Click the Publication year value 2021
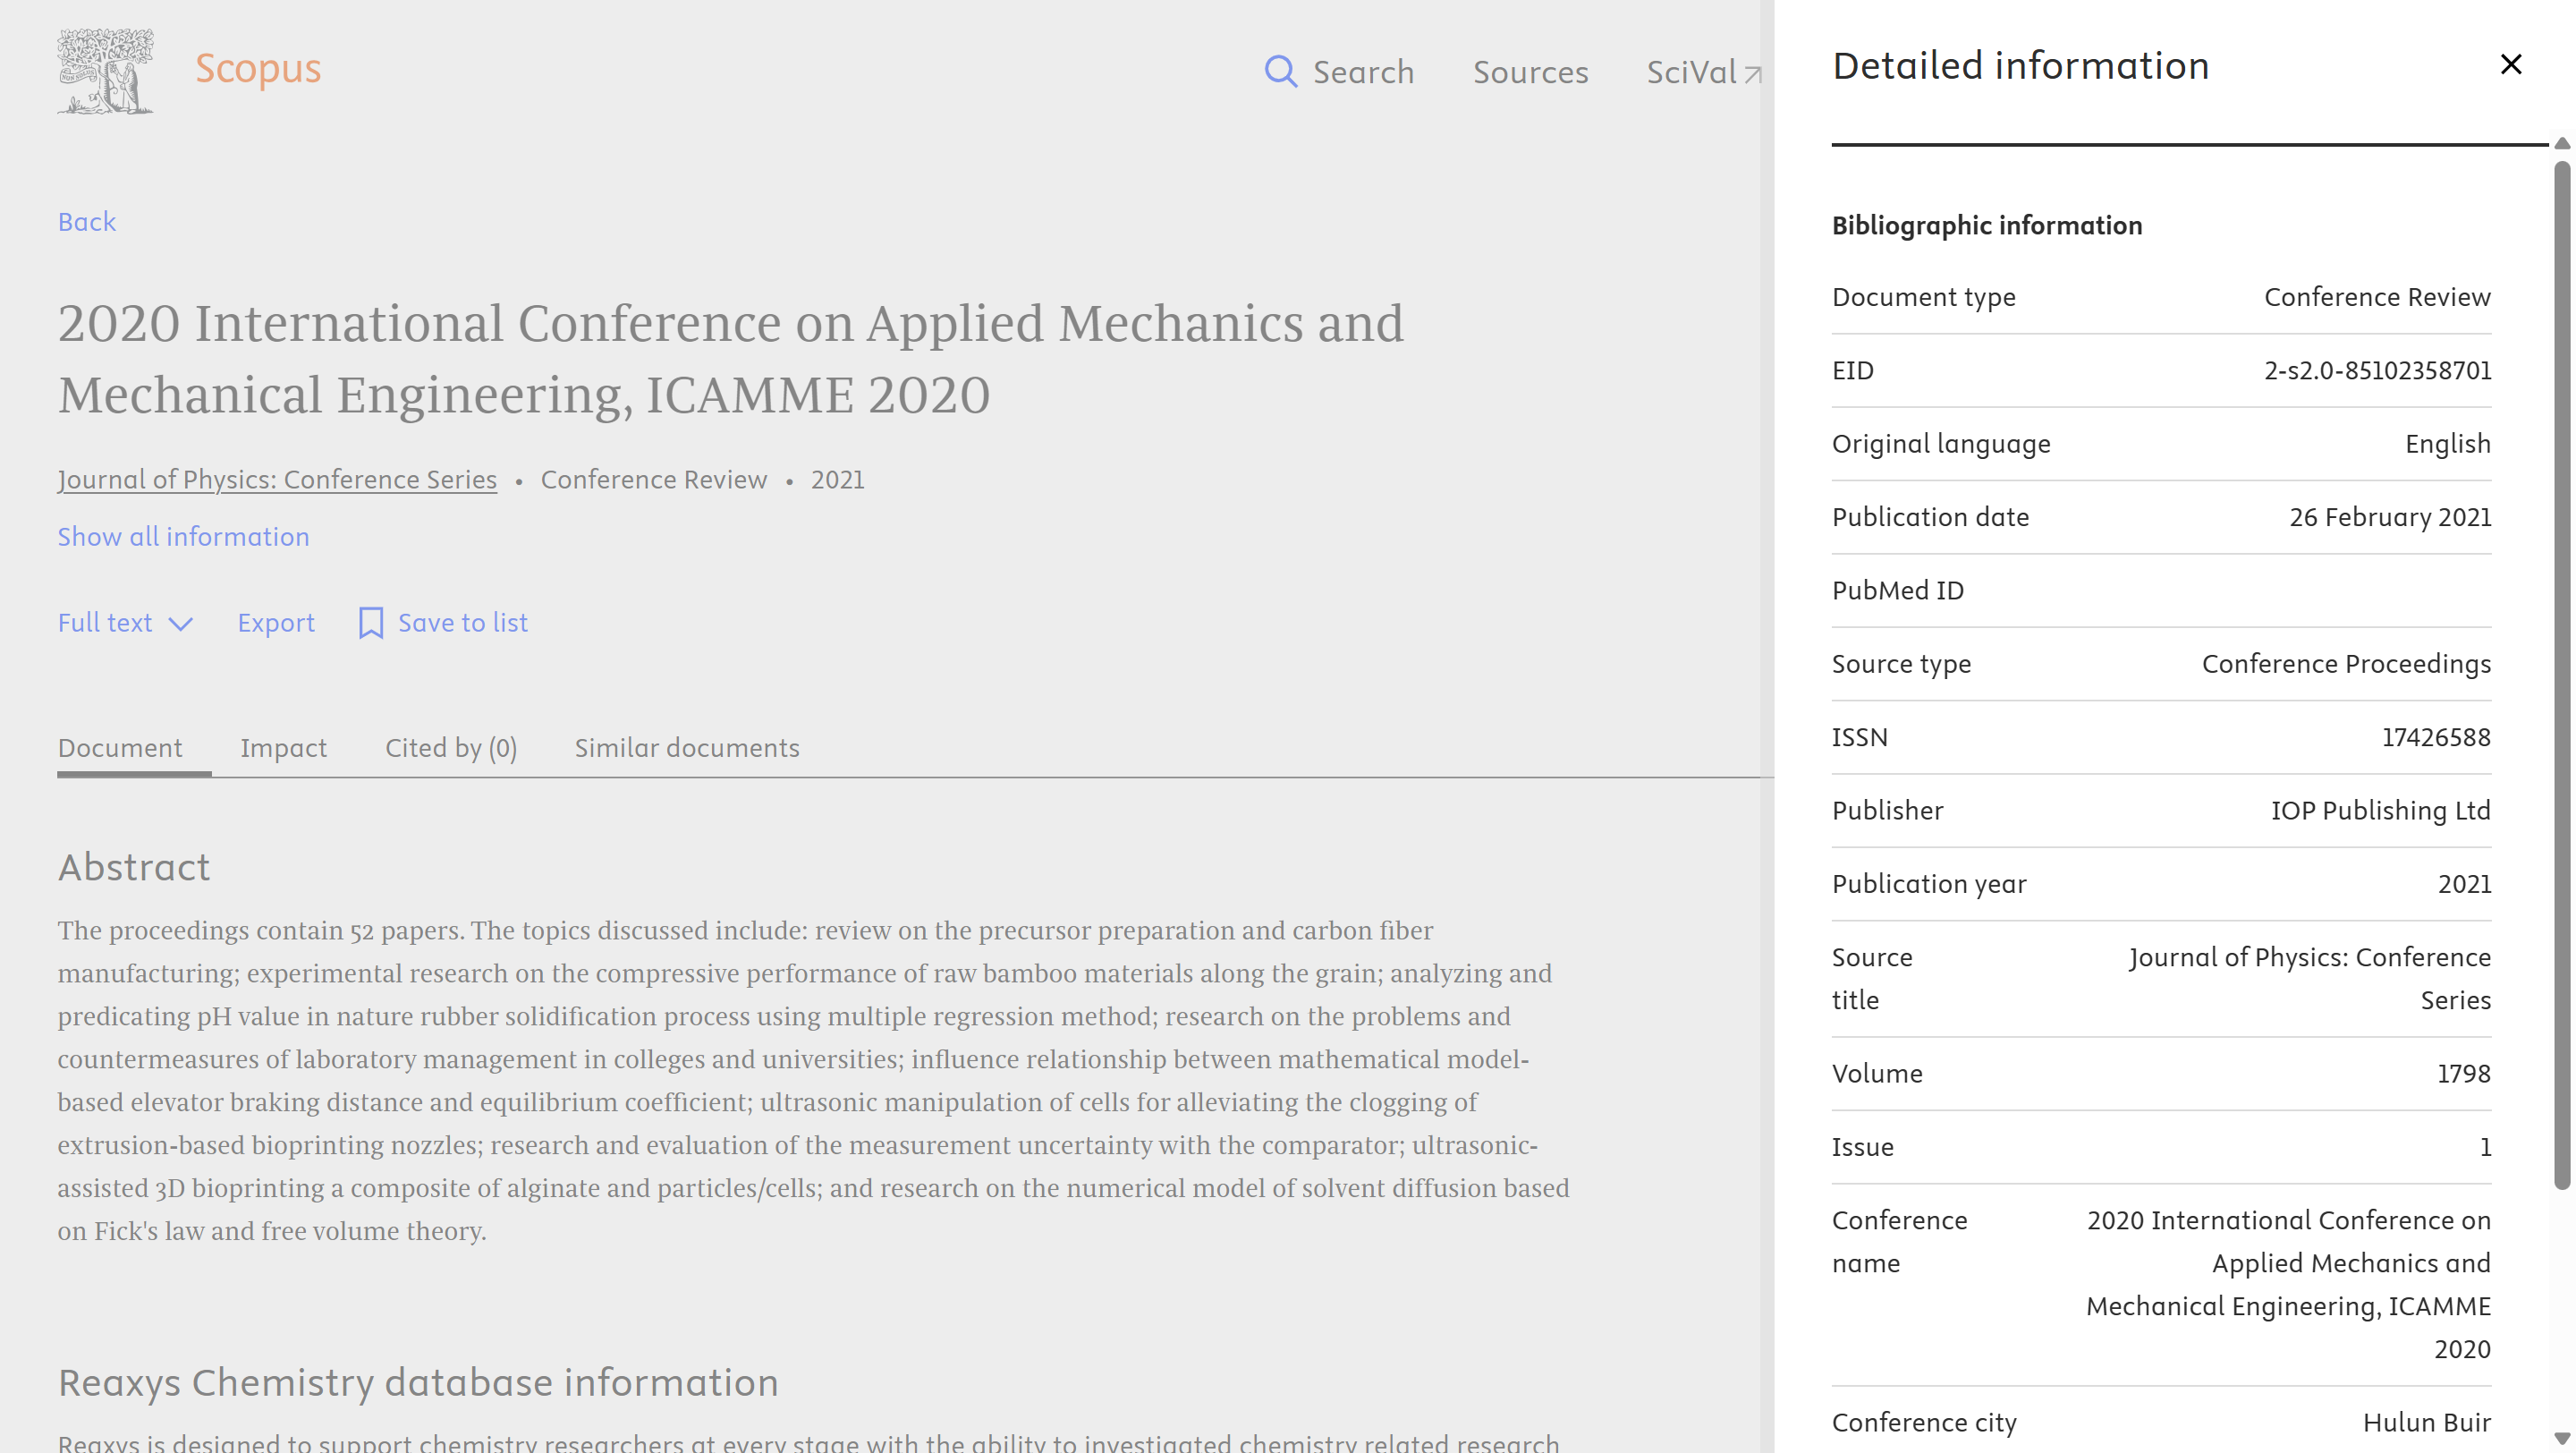Image resolution: width=2576 pixels, height=1453 pixels. pyautogui.click(x=2464, y=884)
